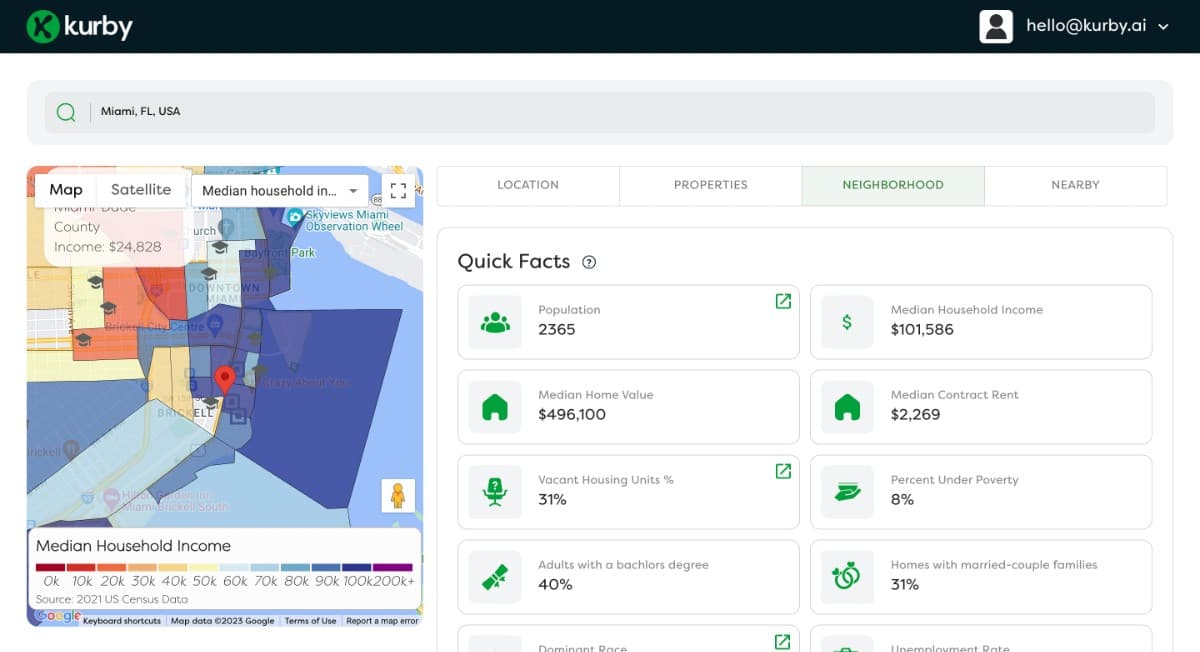This screenshot has width=1200, height=652.
Task: Switch map view to Satellite
Action: tap(141, 190)
